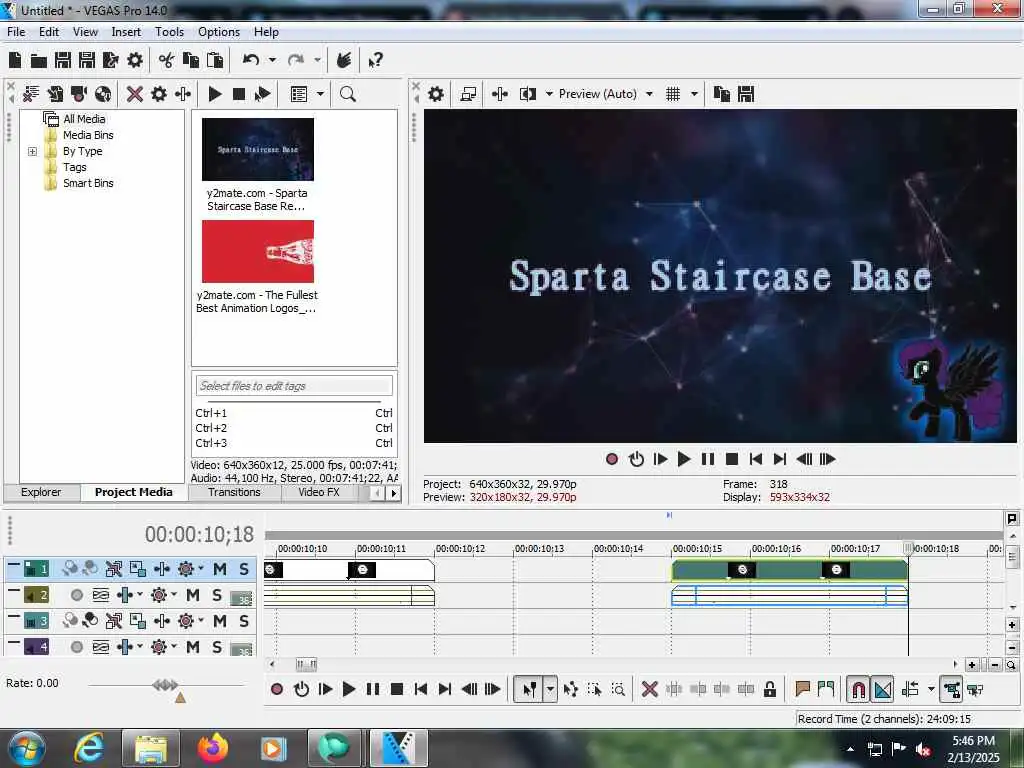The height and width of the screenshot is (768, 1024).
Task: Open the Redo history dropdown arrow
Action: (317, 60)
